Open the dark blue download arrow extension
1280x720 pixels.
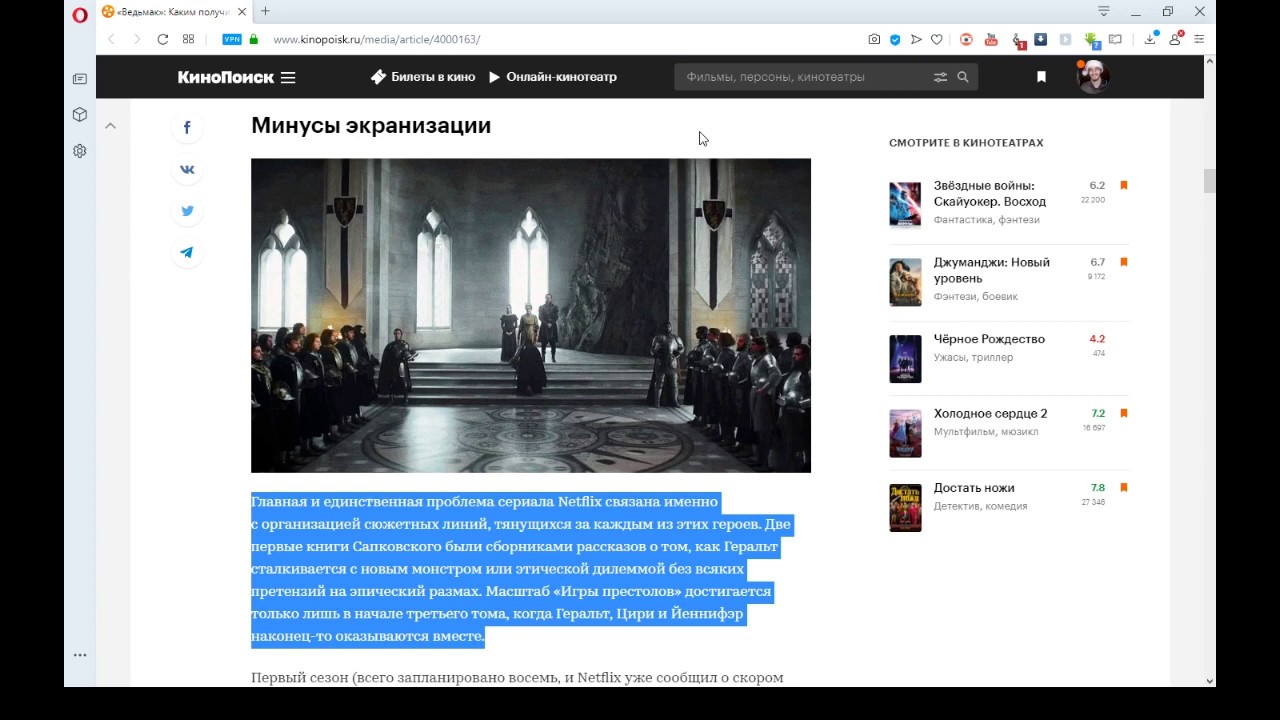pos(1041,39)
